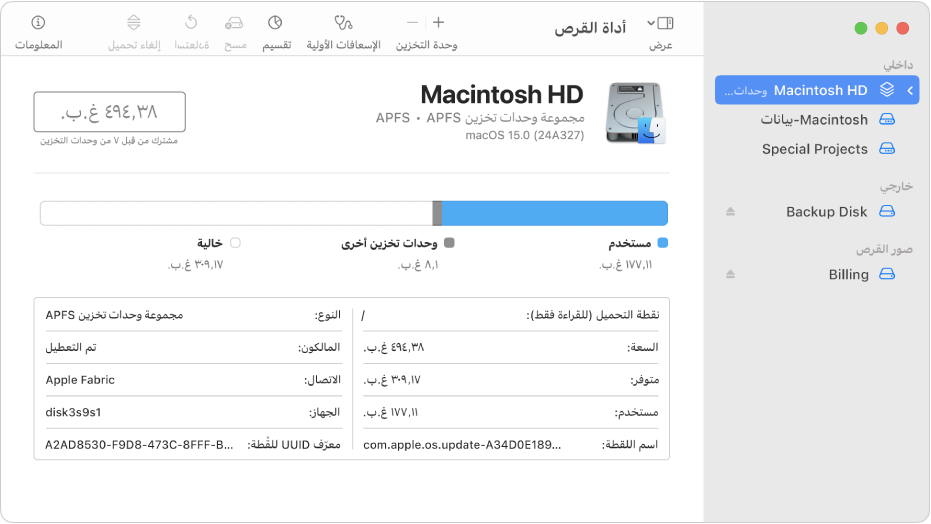Image resolution: width=931 pixels, height=524 pixels.
Task: Click the connection value Apple Fabric
Action: tap(80, 380)
